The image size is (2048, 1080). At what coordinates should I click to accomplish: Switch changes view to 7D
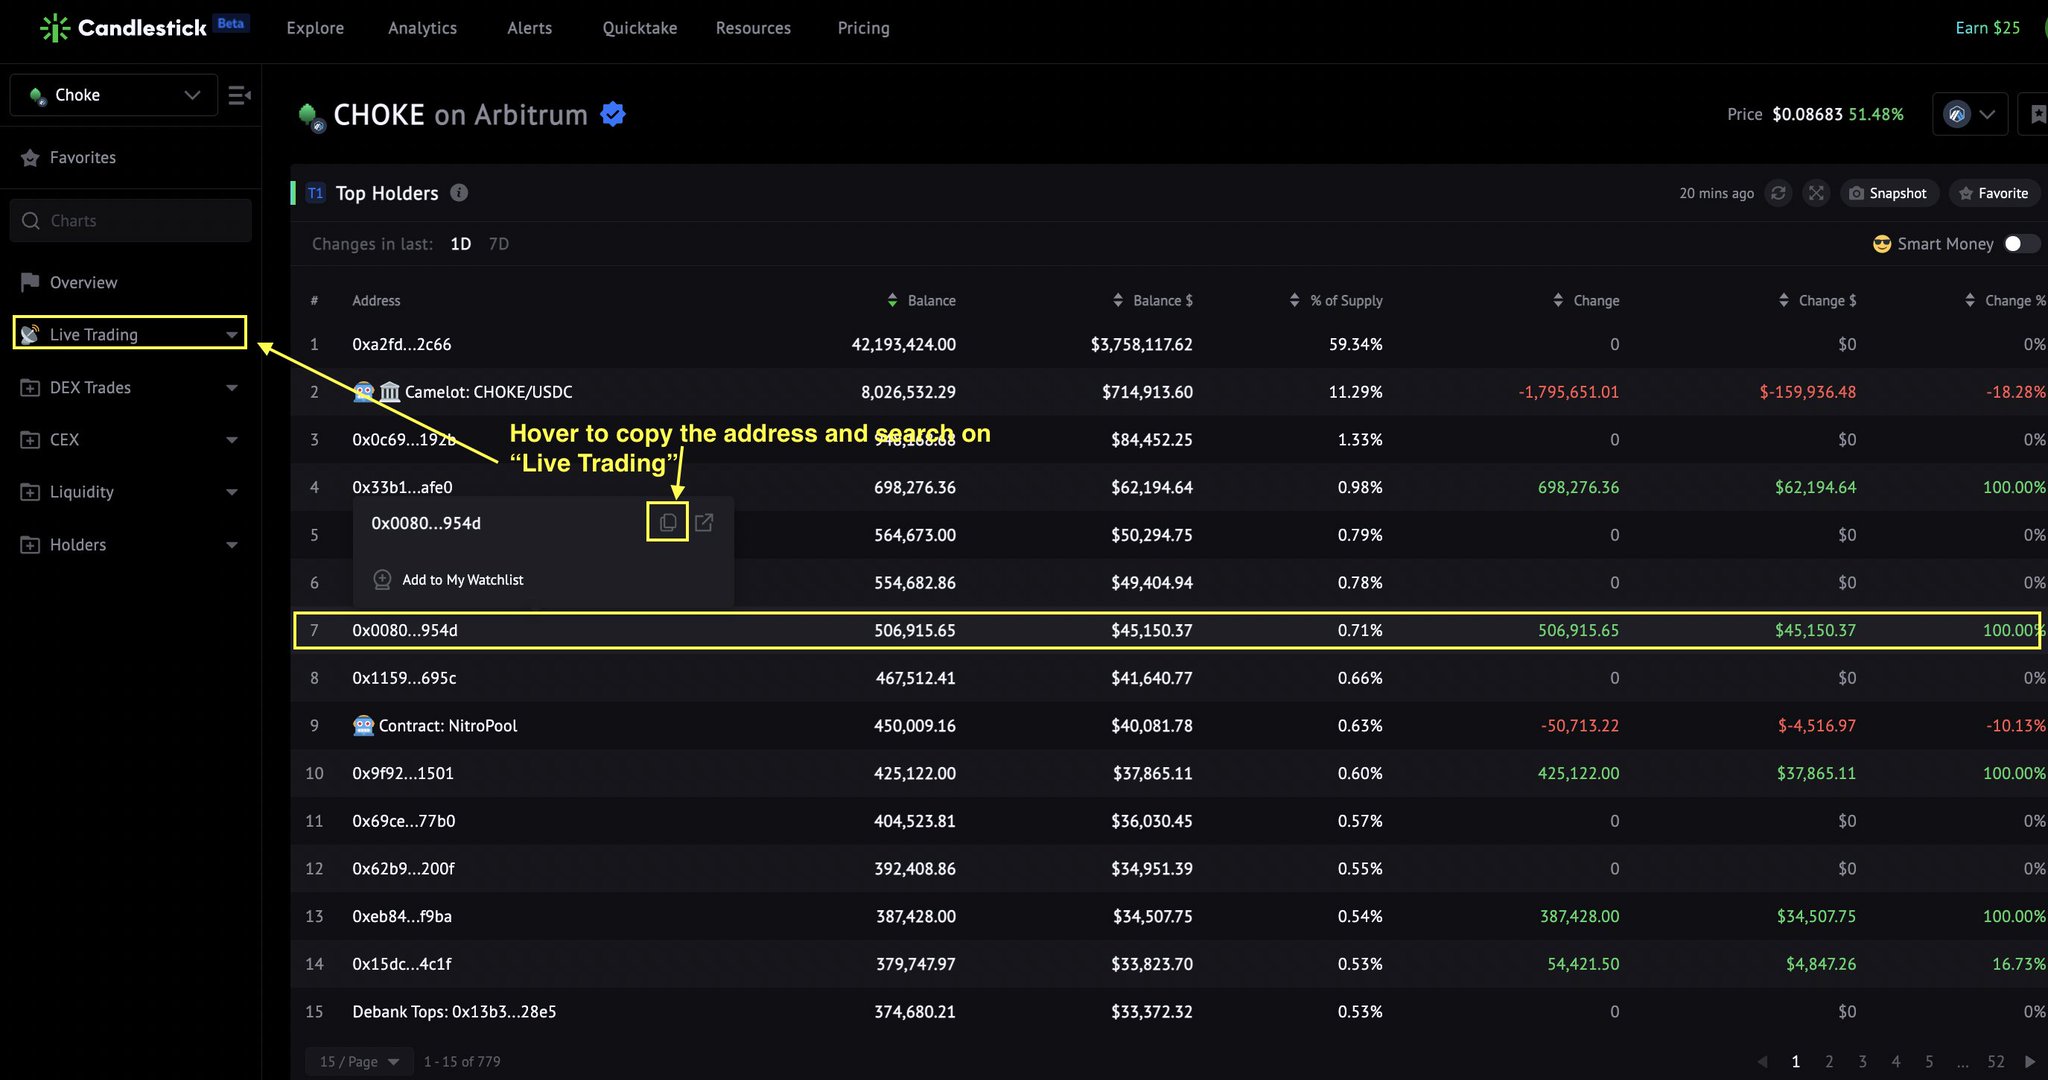tap(498, 243)
